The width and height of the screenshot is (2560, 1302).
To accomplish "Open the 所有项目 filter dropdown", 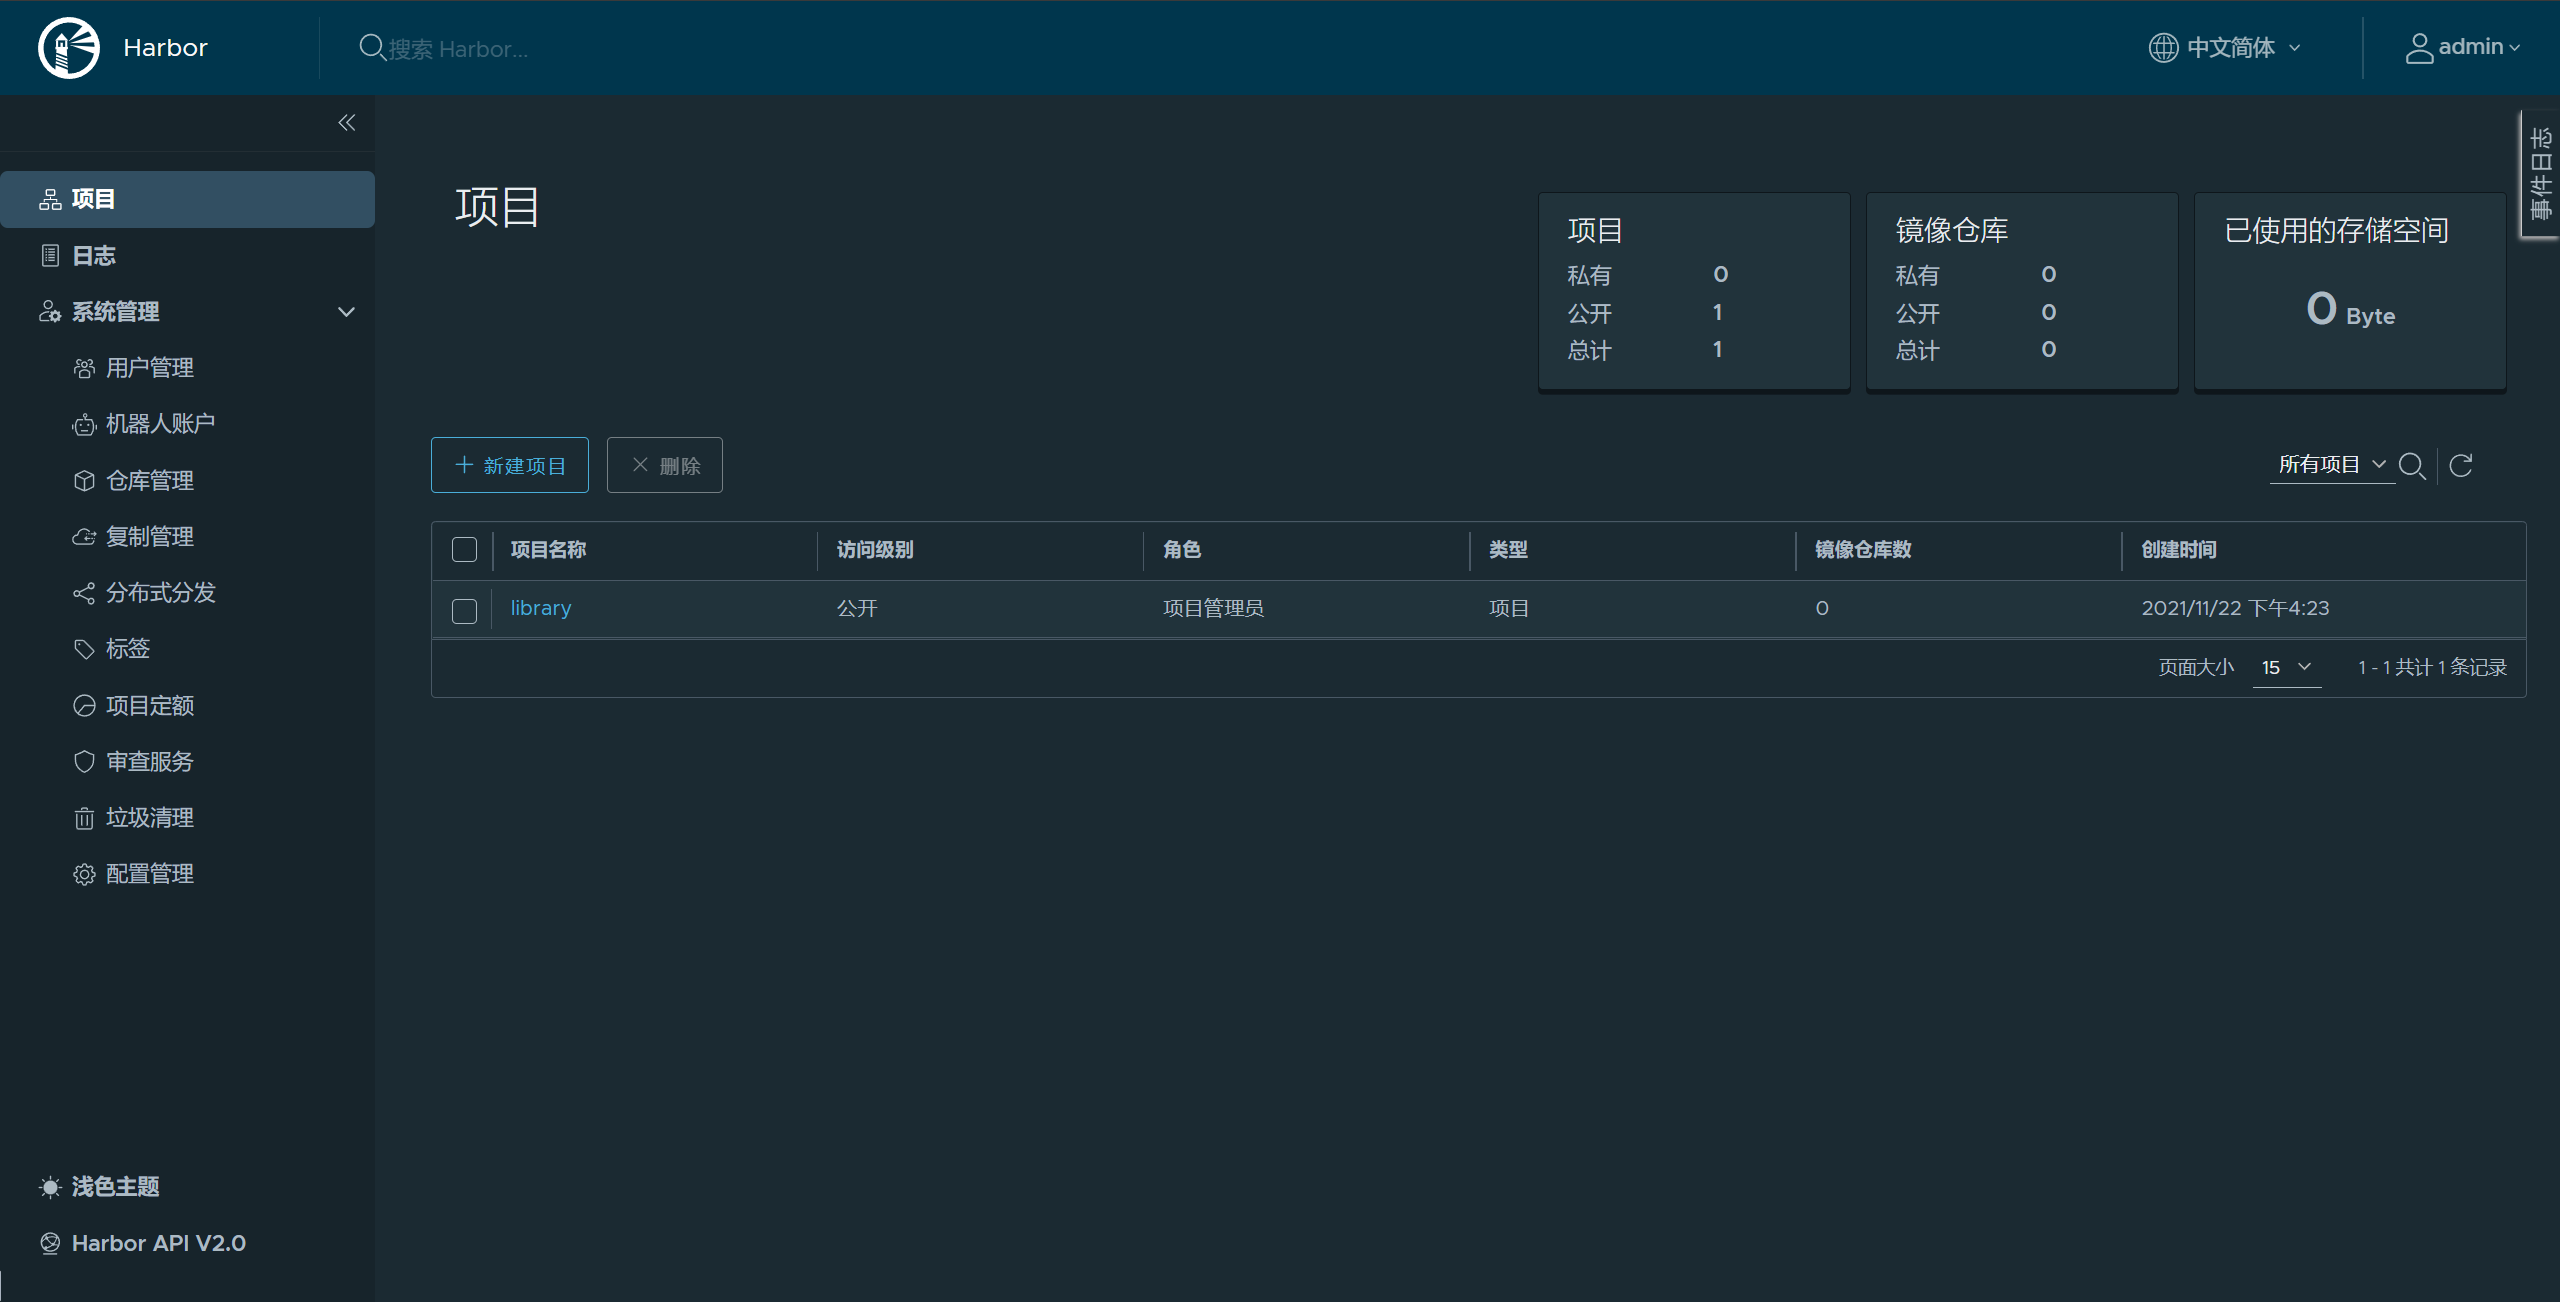I will click(x=2331, y=465).
